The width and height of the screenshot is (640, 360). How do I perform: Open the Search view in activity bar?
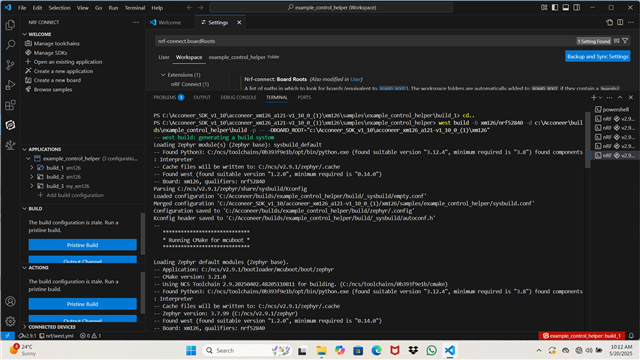(10, 44)
